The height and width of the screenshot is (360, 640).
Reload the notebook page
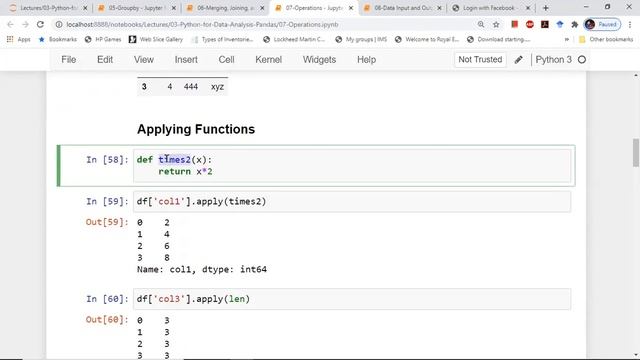coord(40,24)
